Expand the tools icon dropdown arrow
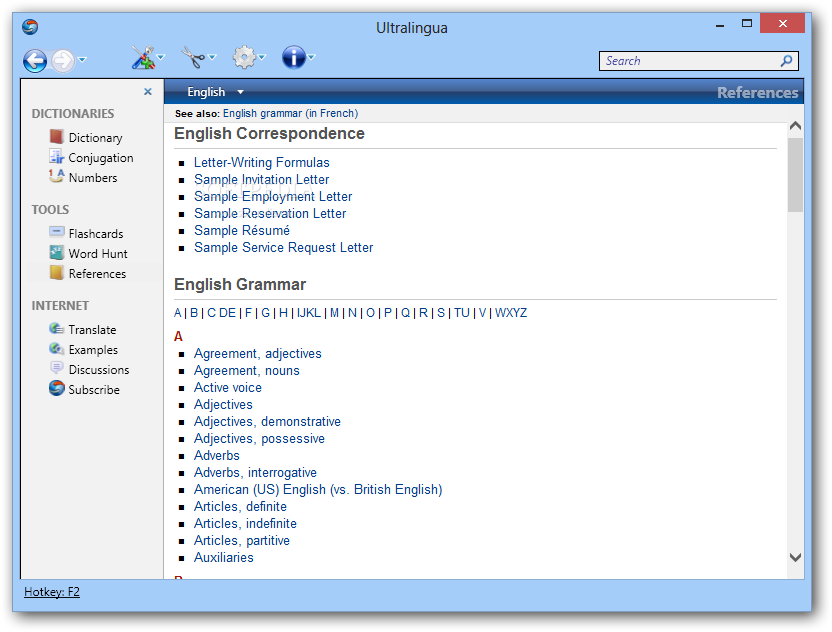The height and width of the screenshot is (632, 832). [x=161, y=57]
